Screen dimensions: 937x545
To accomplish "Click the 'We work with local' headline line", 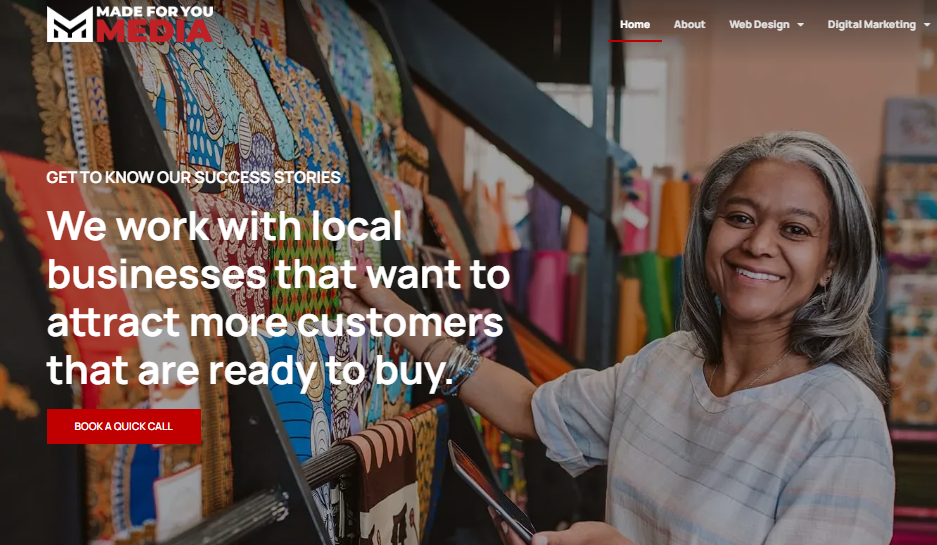I will (224, 226).
